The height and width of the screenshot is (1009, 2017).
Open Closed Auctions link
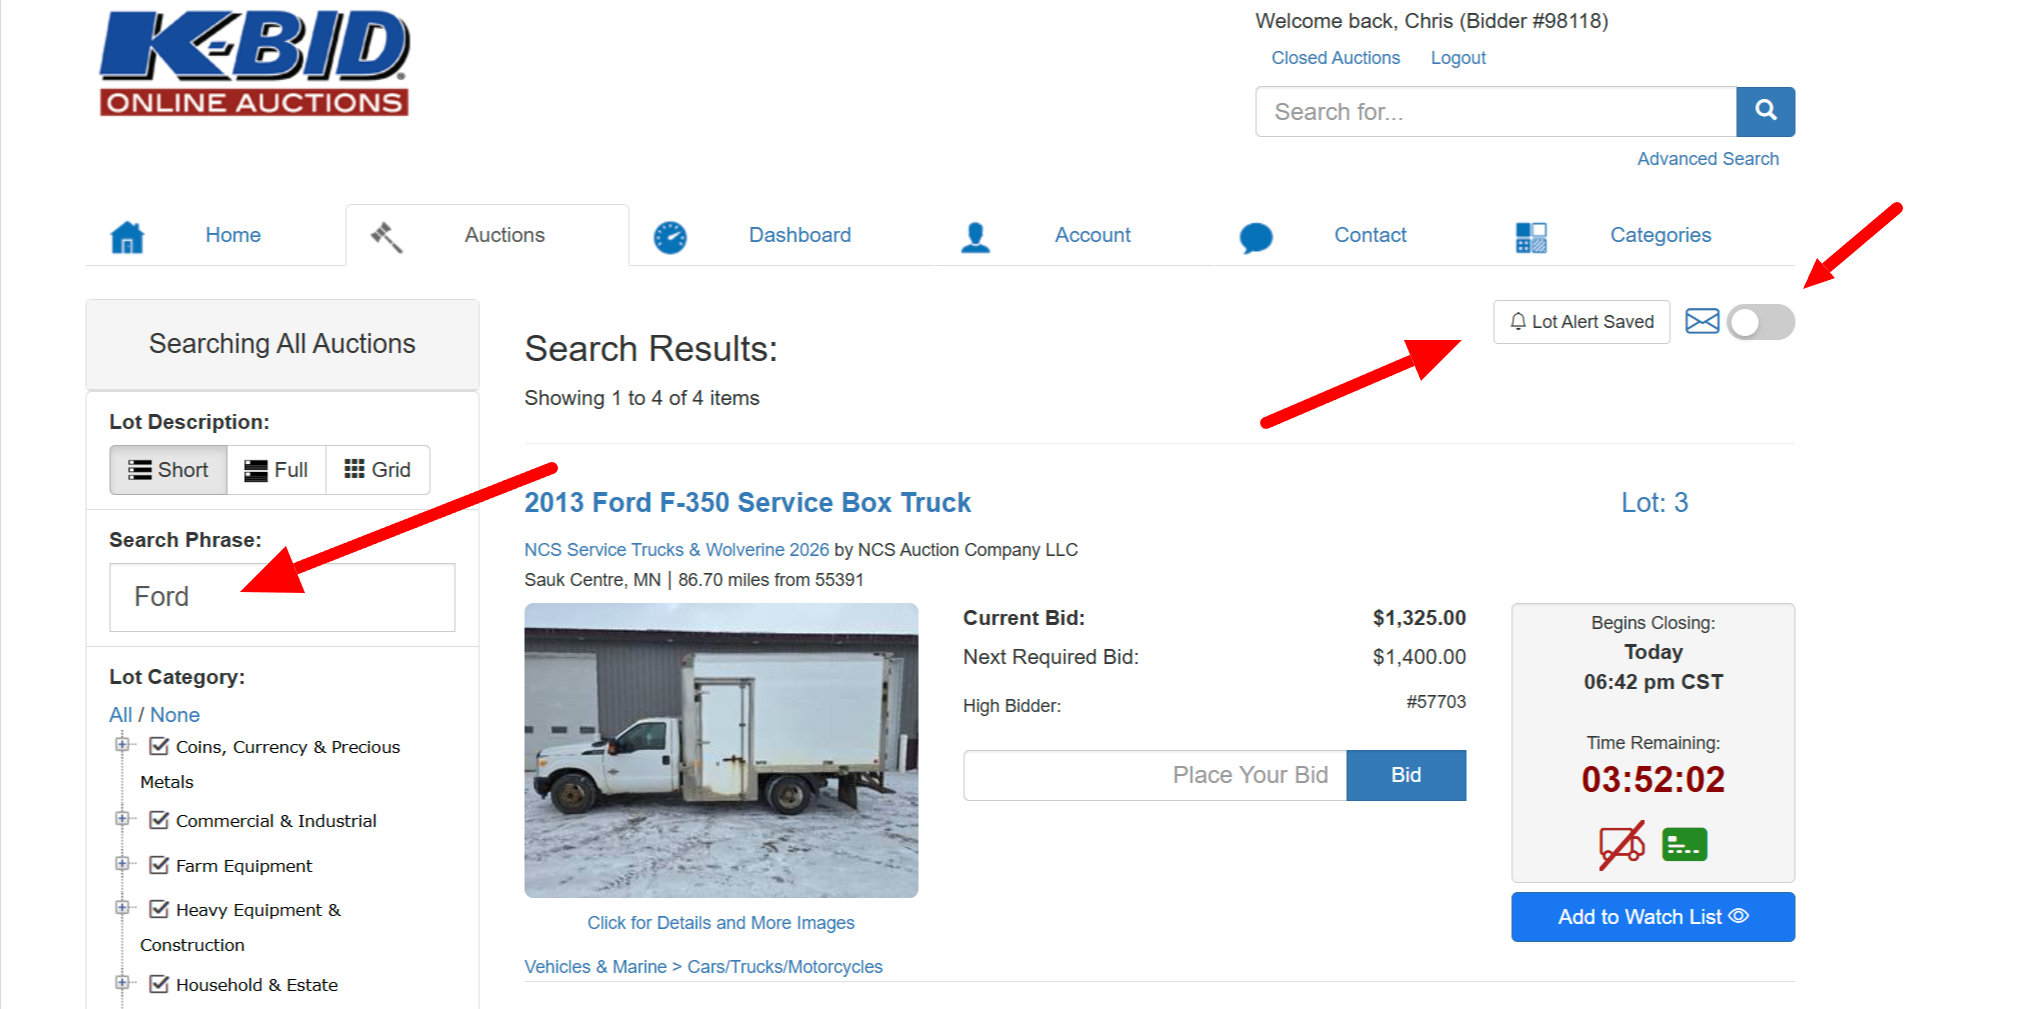click(1335, 58)
